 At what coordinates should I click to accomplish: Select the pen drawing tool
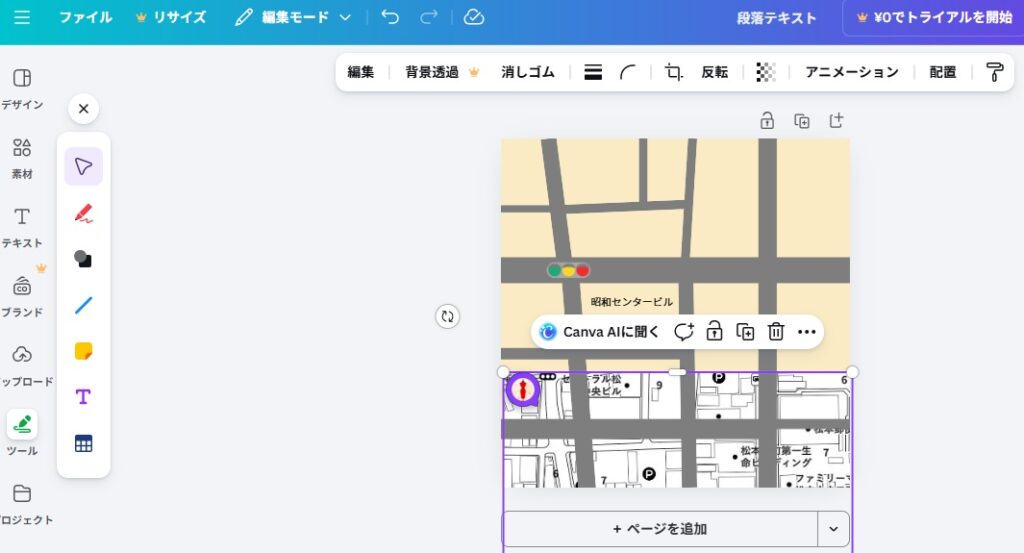coord(83,213)
